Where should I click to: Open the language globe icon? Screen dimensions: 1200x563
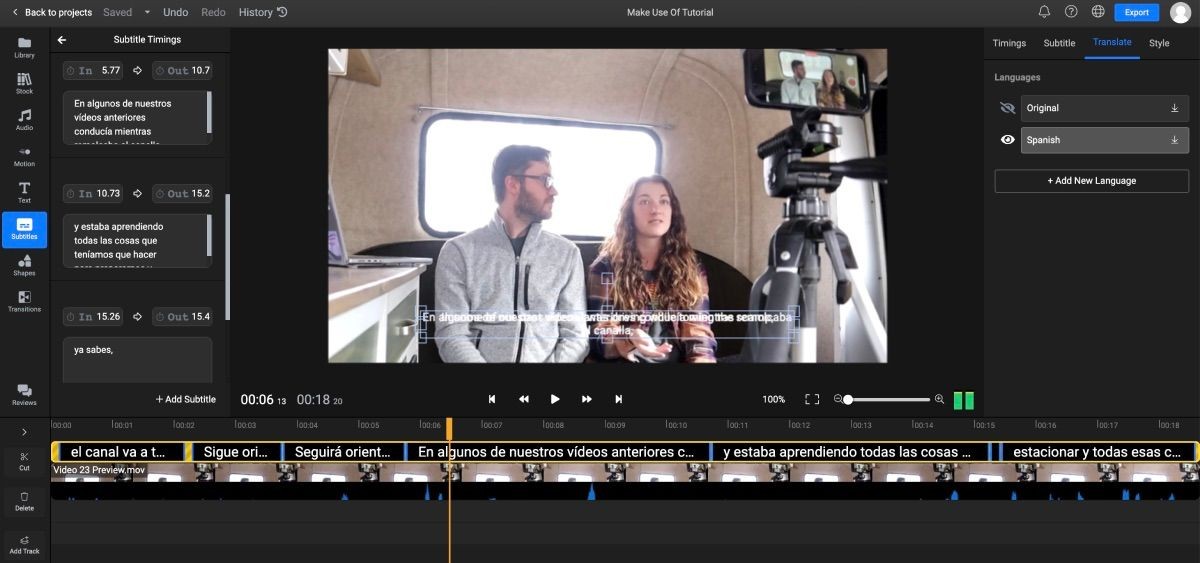point(1098,12)
